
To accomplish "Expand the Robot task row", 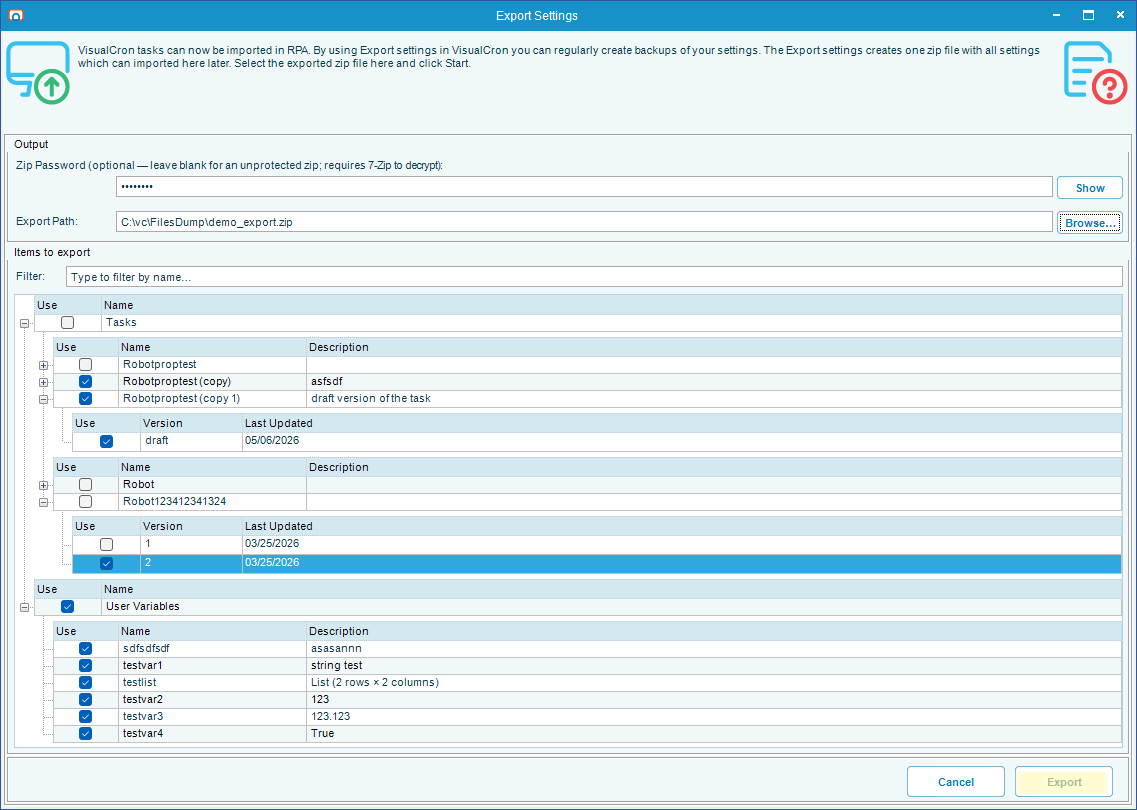I will (x=44, y=485).
